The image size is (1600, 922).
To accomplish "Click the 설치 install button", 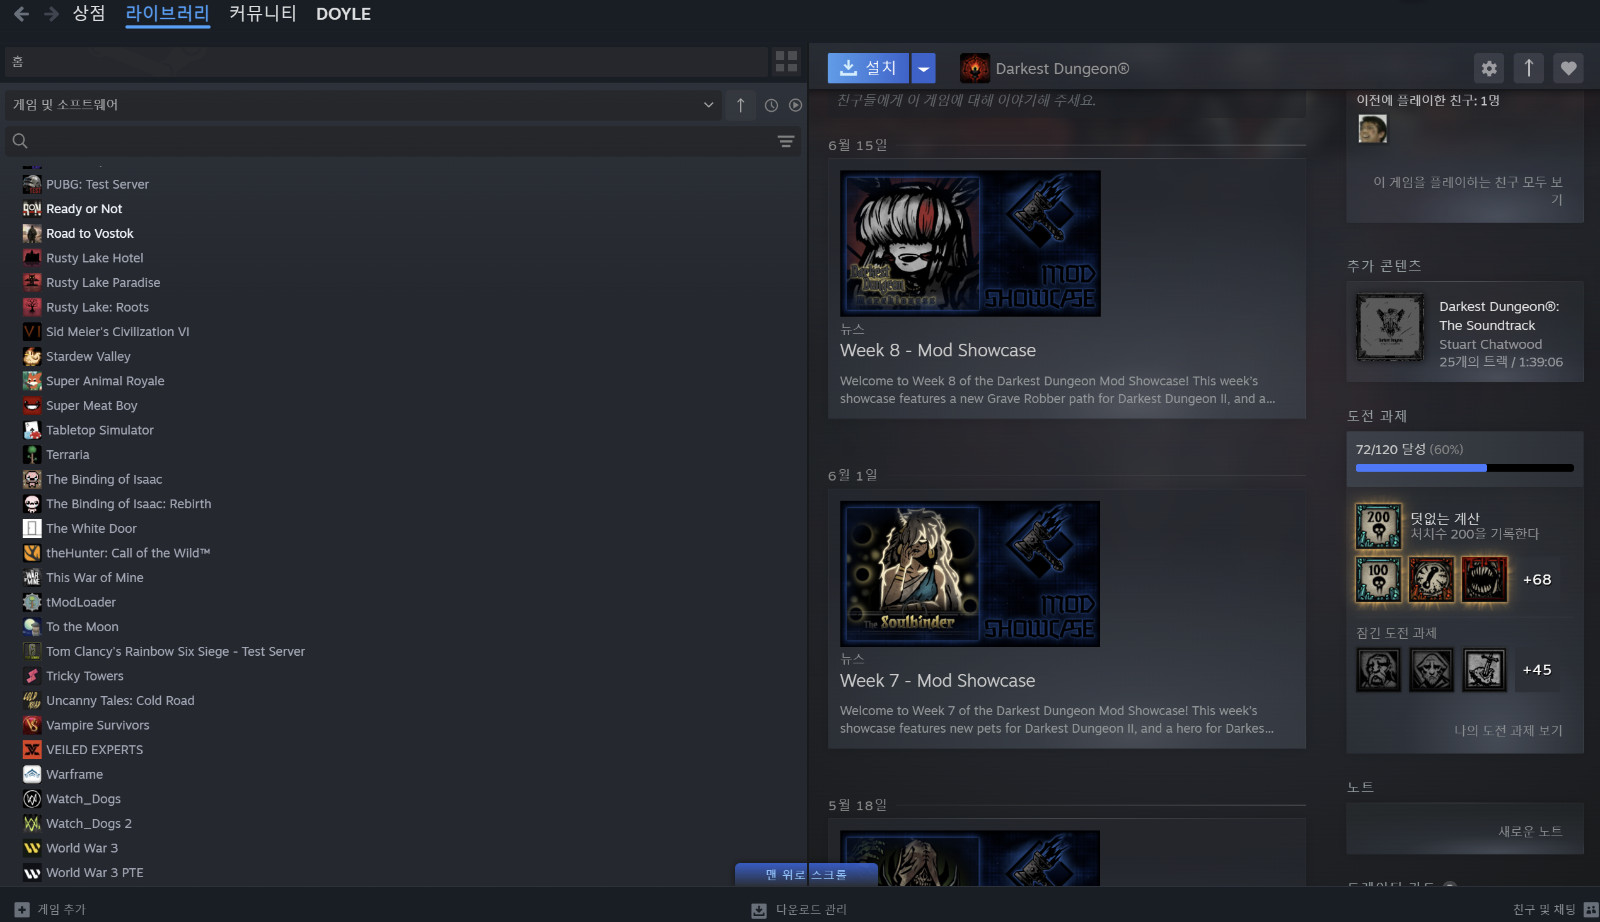I will click(868, 68).
